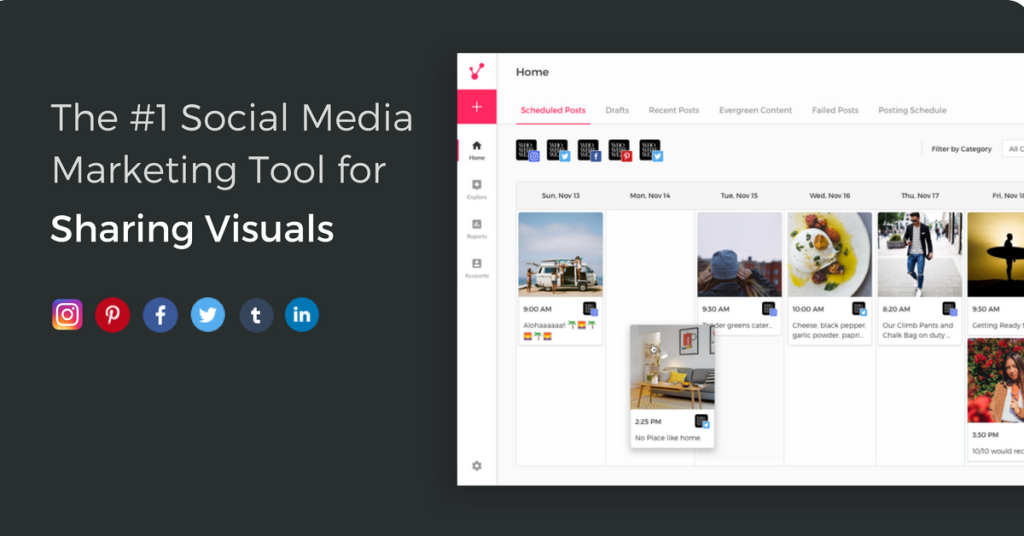
Task: Open the woman with red flowers thumbnail
Action: click(996, 381)
